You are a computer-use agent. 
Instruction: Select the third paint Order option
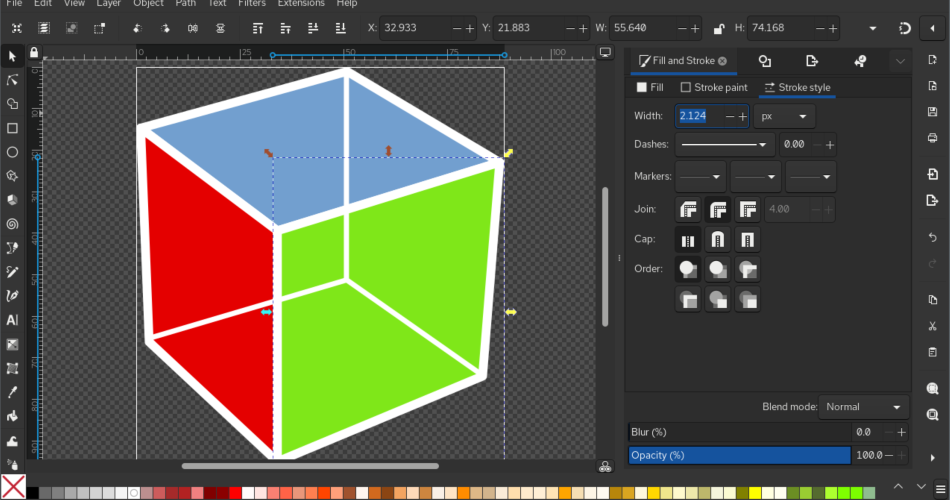[748, 269]
